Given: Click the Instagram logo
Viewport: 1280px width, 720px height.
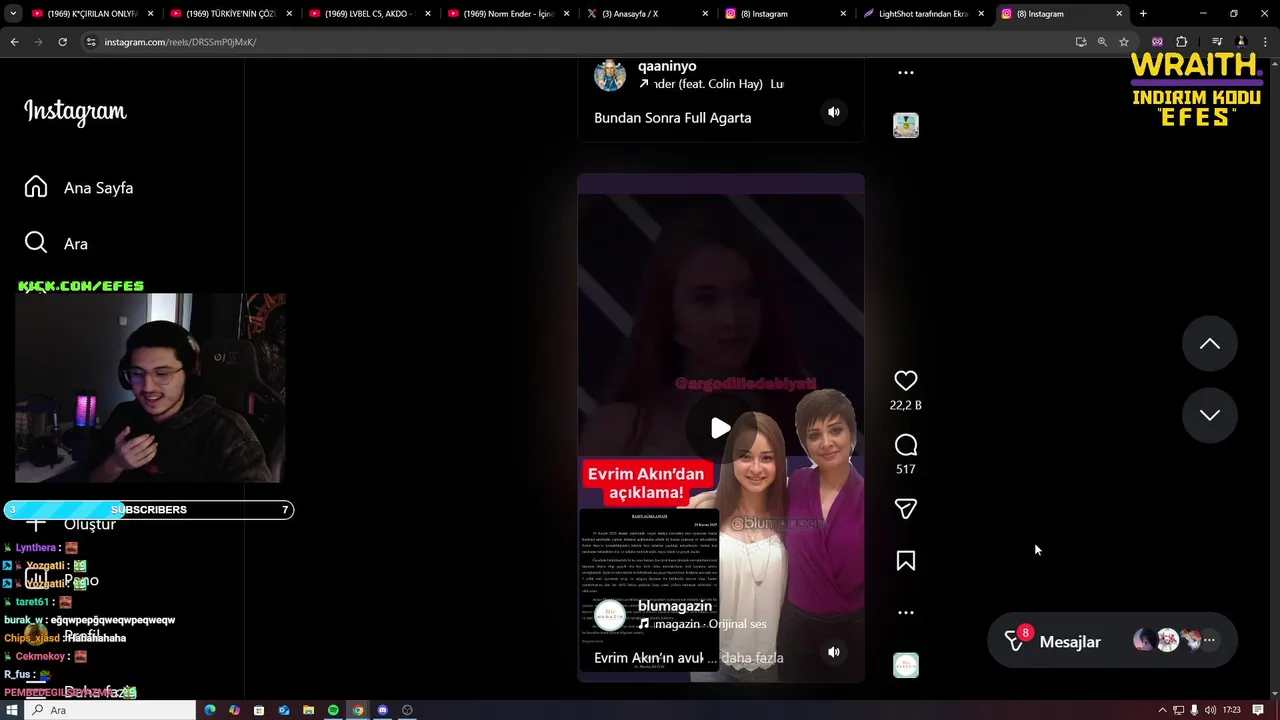Looking at the screenshot, I should click(x=75, y=112).
